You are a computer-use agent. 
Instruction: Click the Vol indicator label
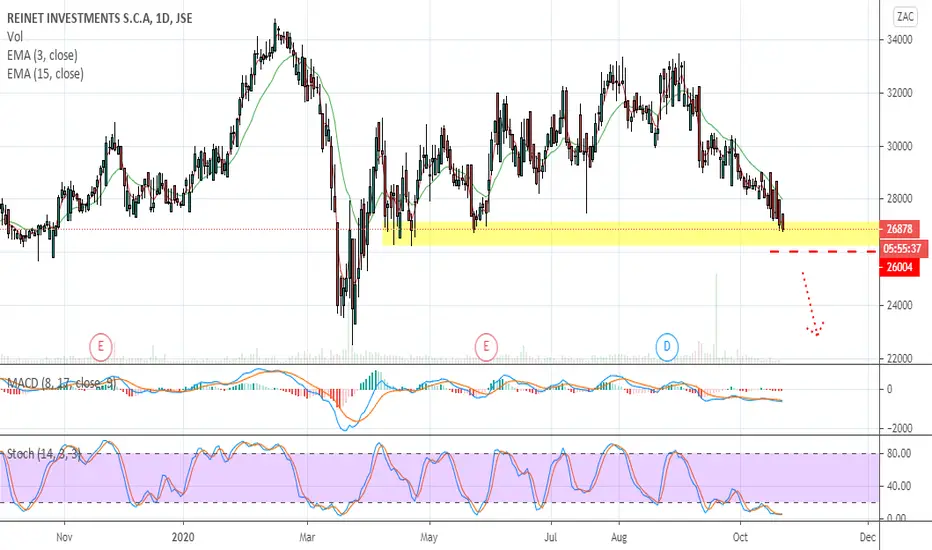tap(15, 37)
